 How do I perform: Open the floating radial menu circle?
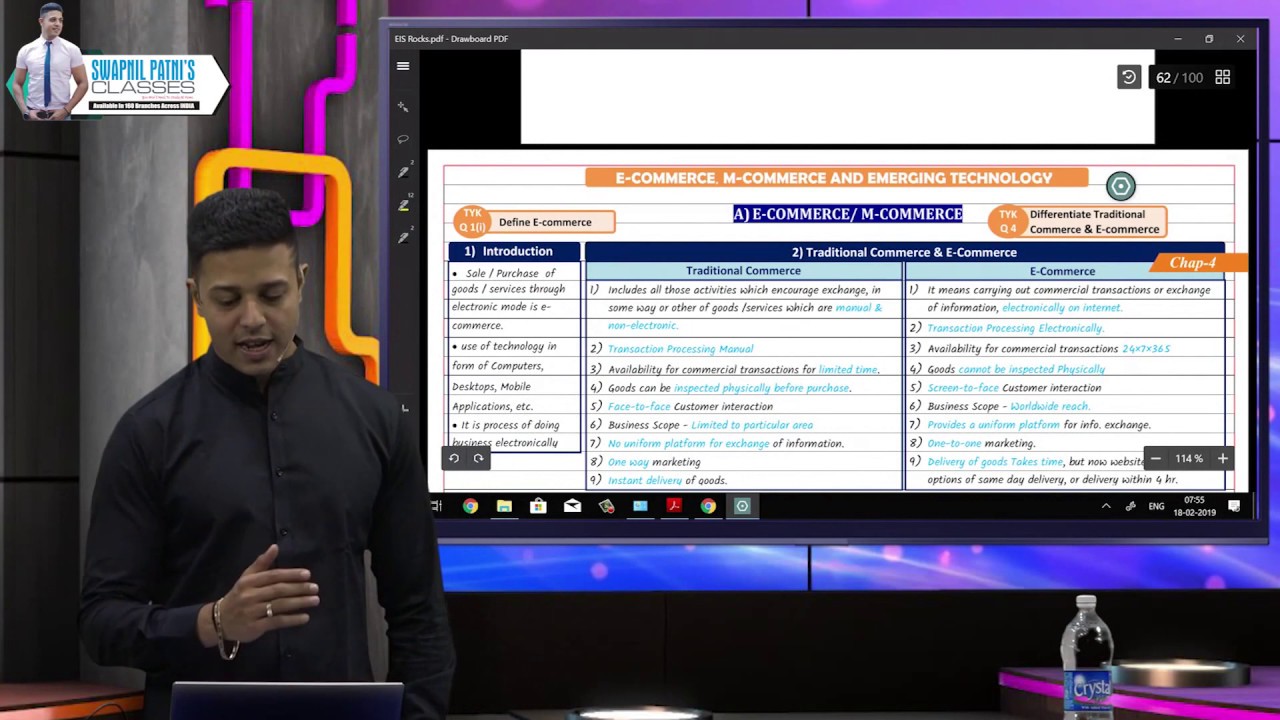[x=1121, y=186]
